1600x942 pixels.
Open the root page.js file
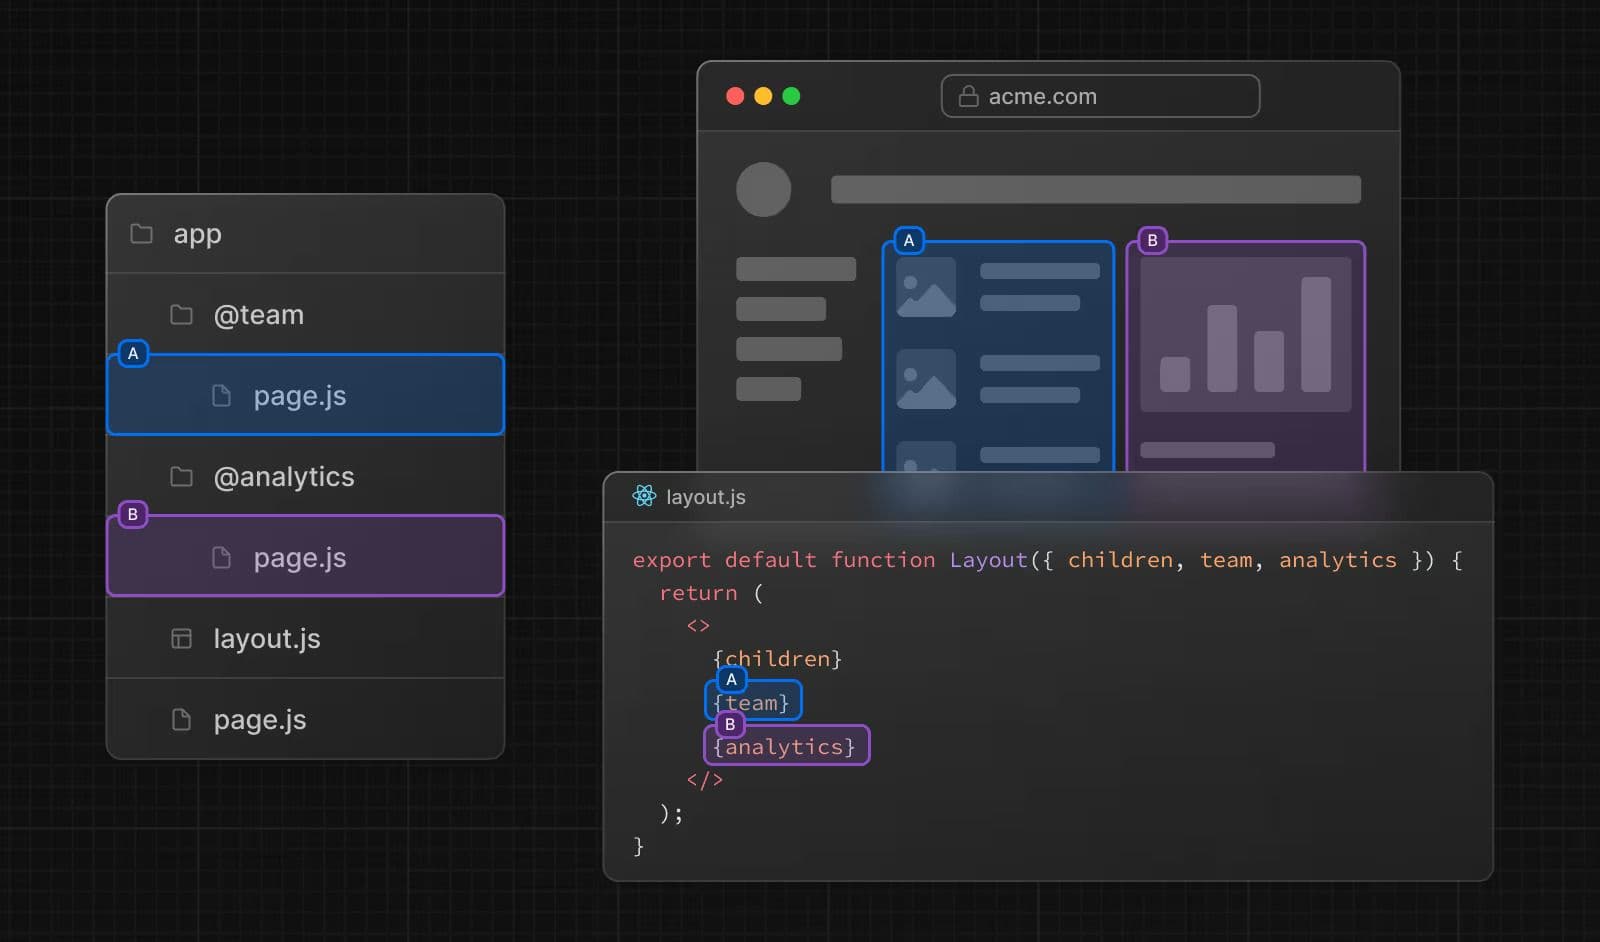(260, 719)
